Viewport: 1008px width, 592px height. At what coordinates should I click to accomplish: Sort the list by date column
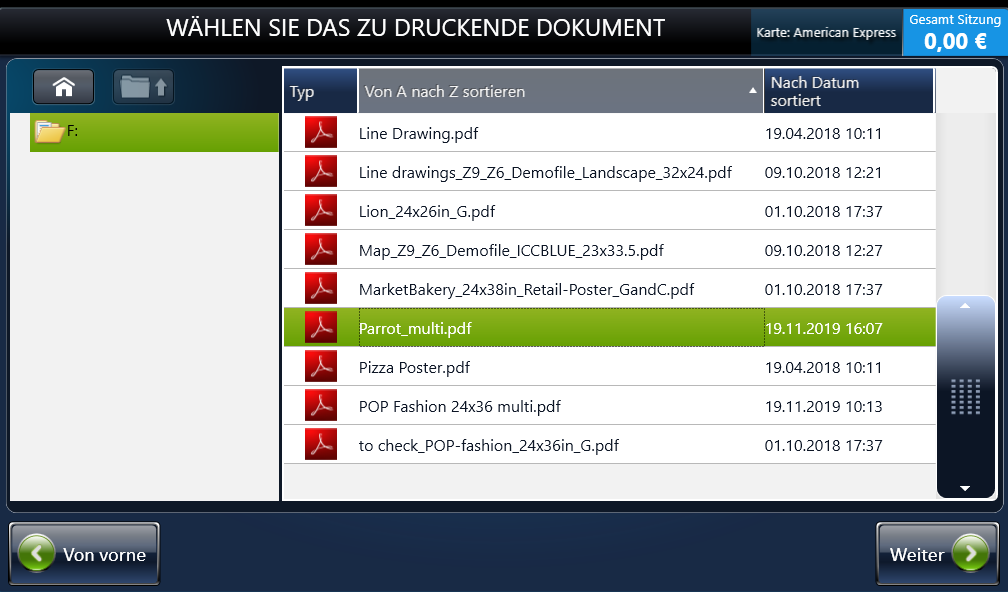(848, 91)
